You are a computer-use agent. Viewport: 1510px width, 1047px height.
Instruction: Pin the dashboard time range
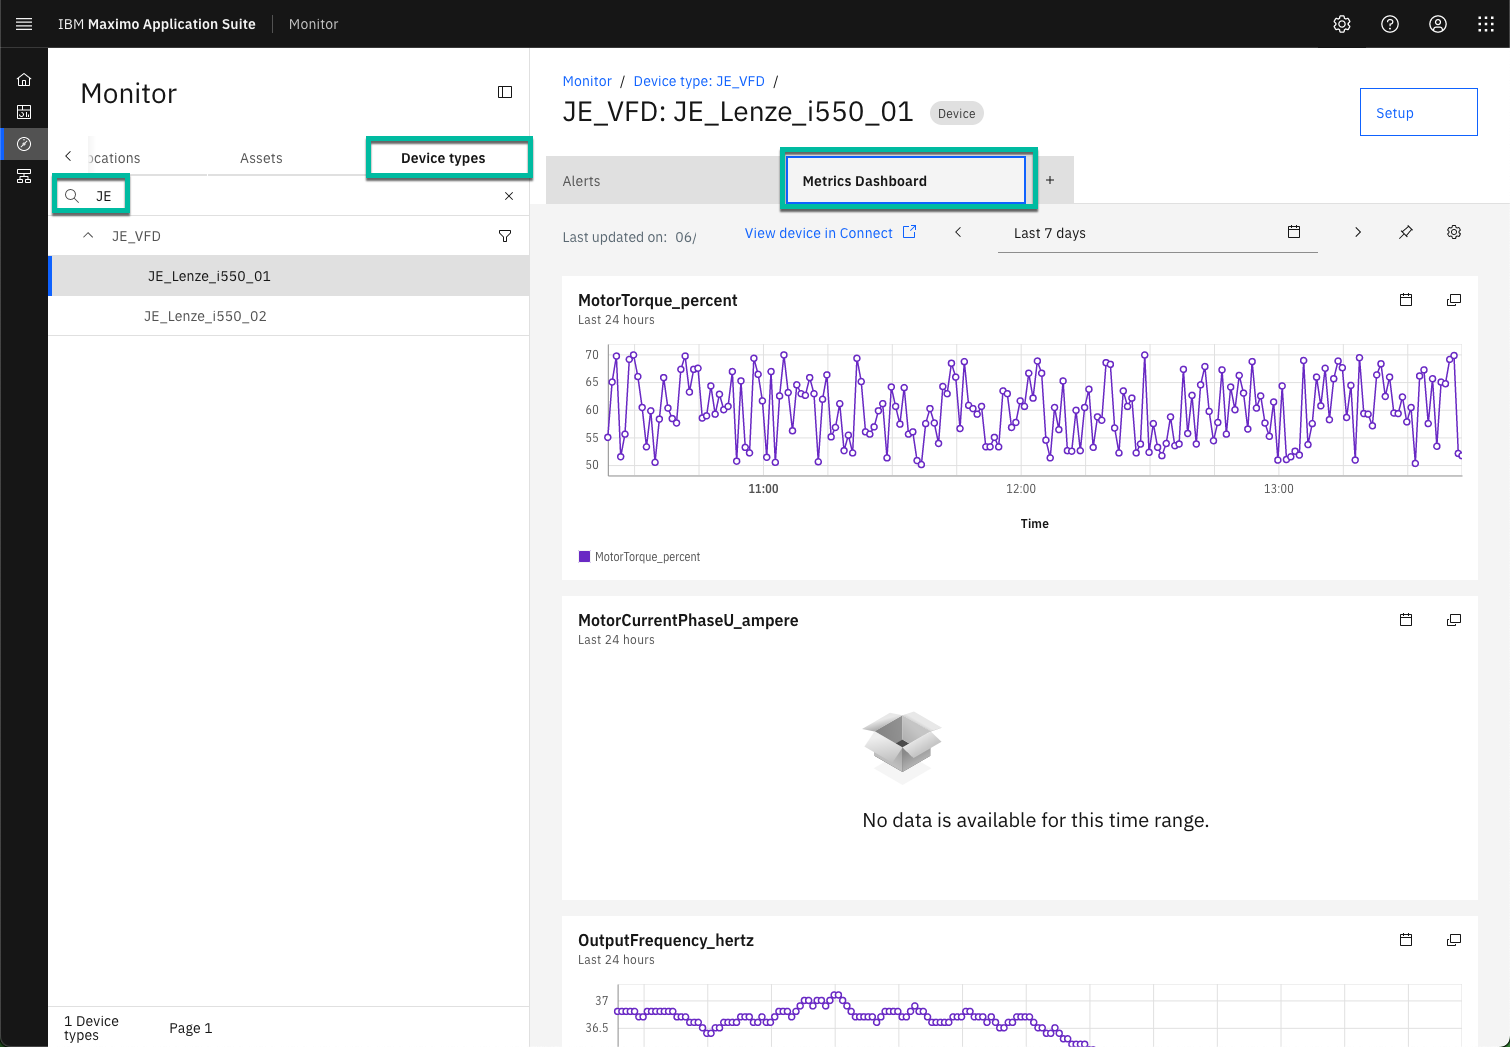(1406, 232)
